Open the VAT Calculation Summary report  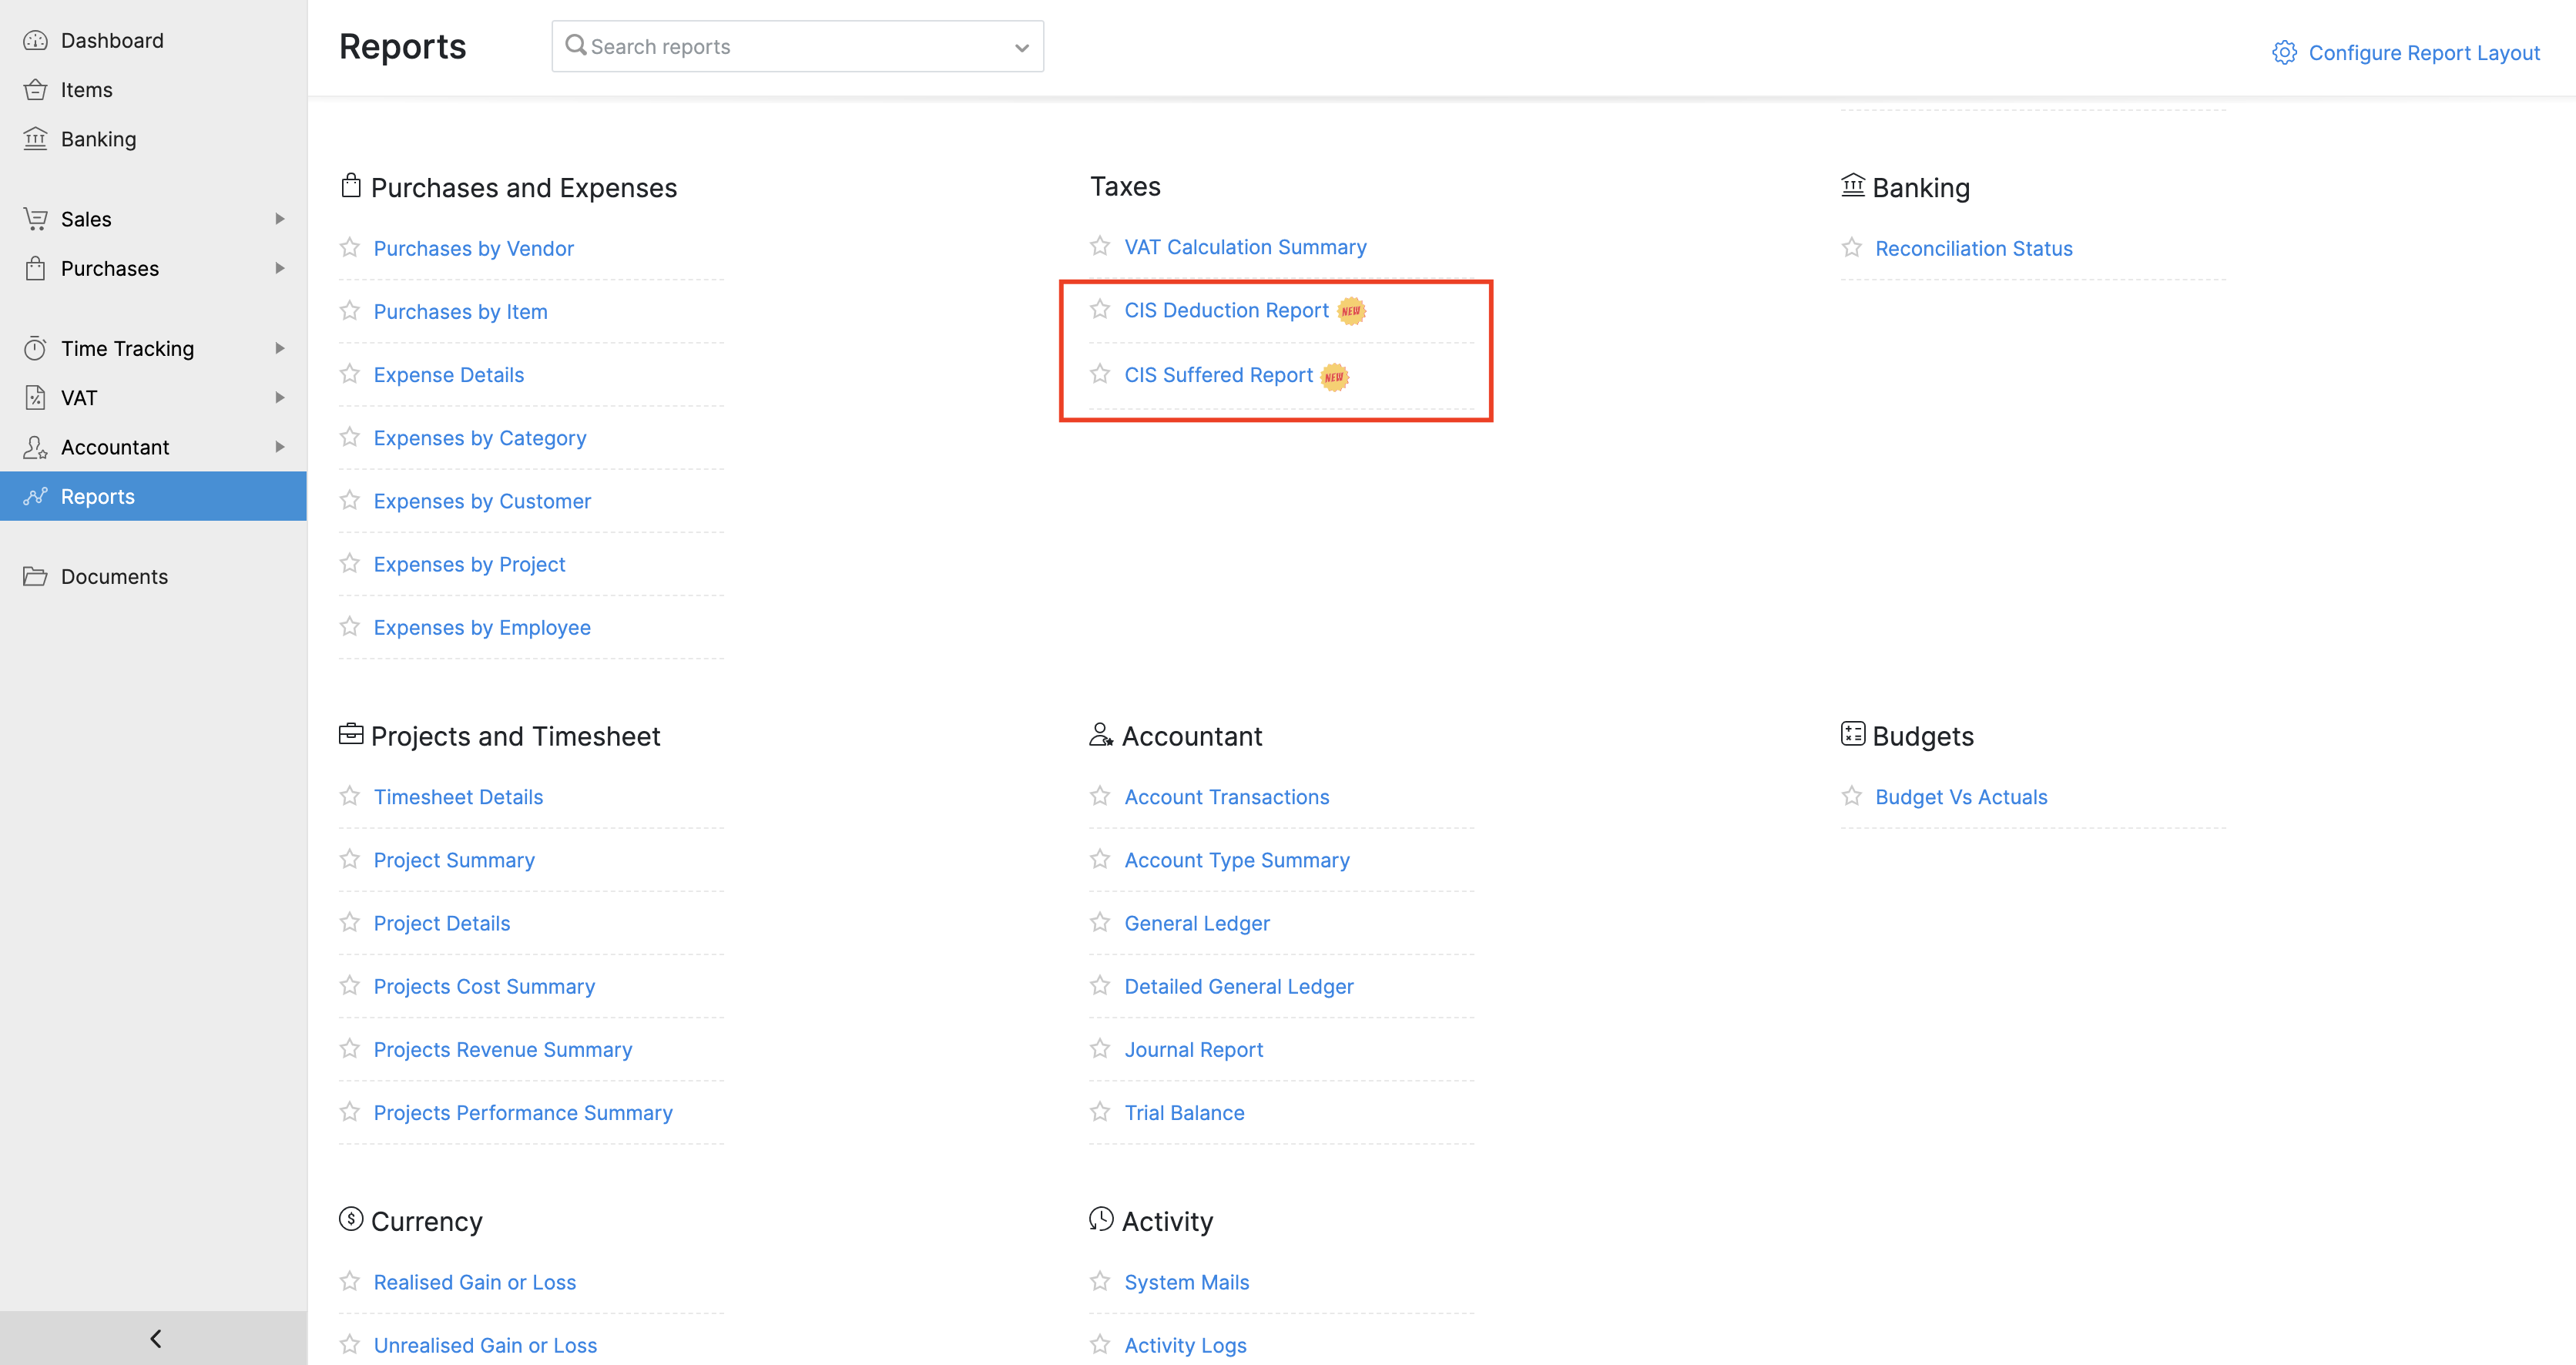[x=1245, y=247]
